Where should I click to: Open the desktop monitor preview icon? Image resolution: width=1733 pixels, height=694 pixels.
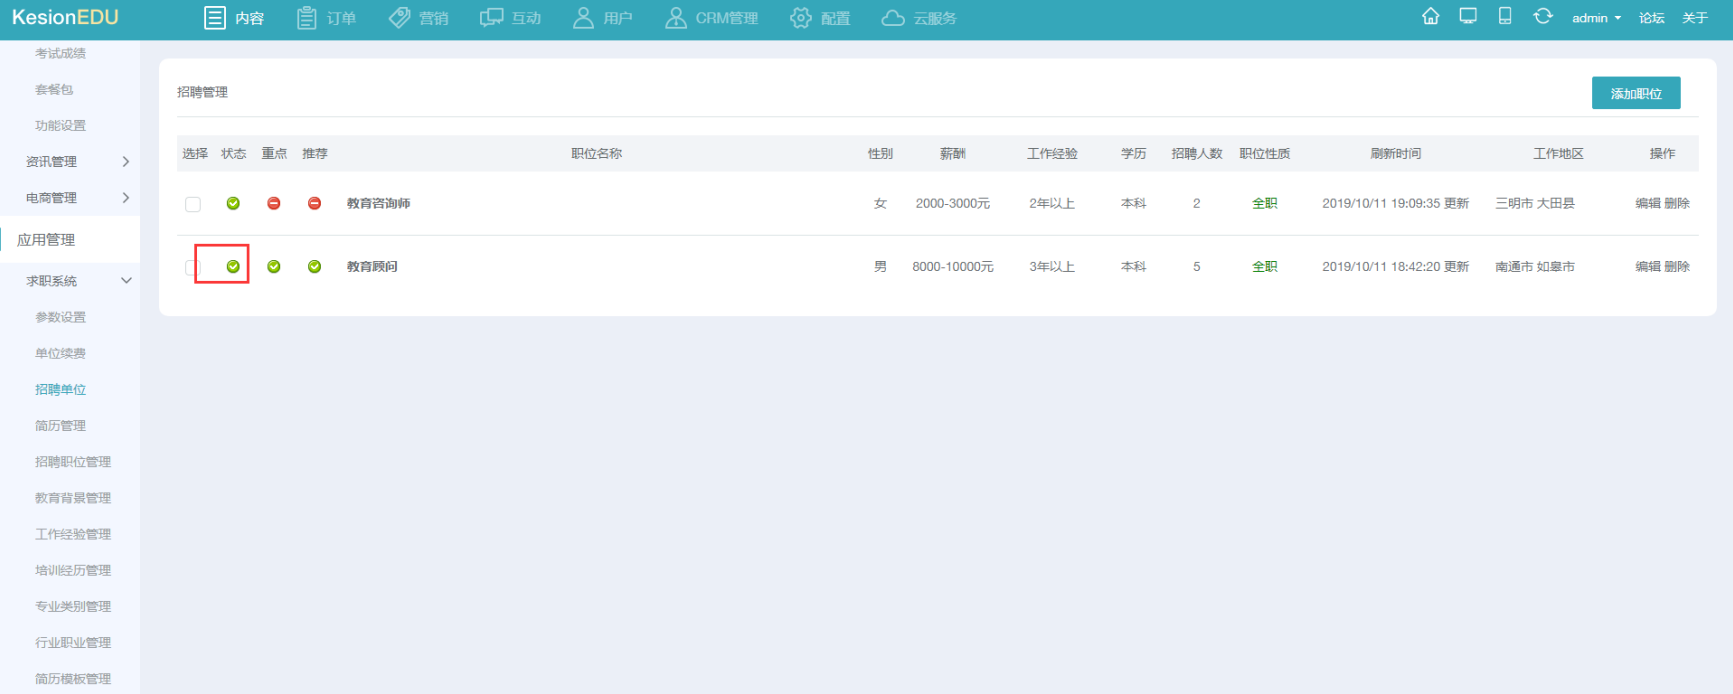tap(1467, 17)
